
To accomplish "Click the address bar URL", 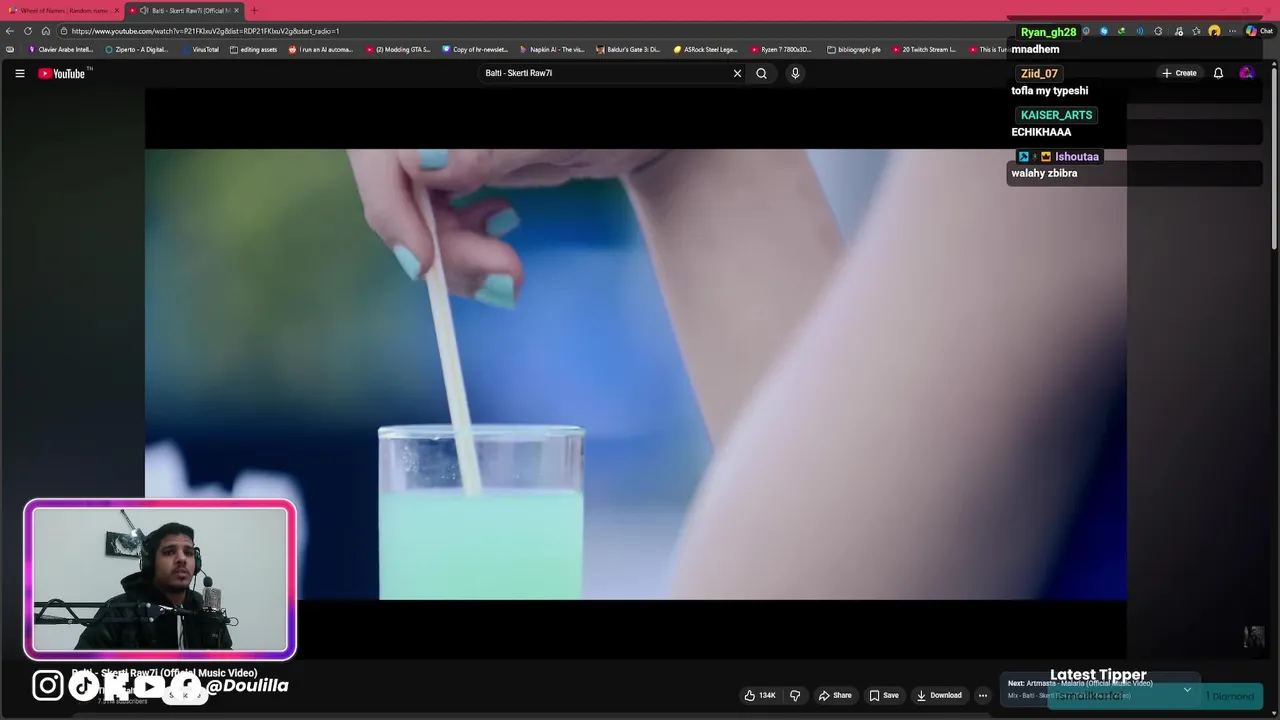I will point(205,31).
